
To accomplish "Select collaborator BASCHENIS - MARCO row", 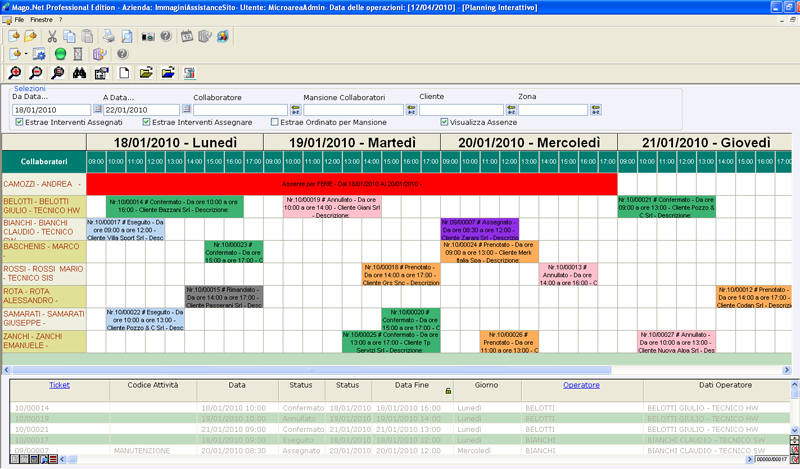I will click(x=44, y=252).
